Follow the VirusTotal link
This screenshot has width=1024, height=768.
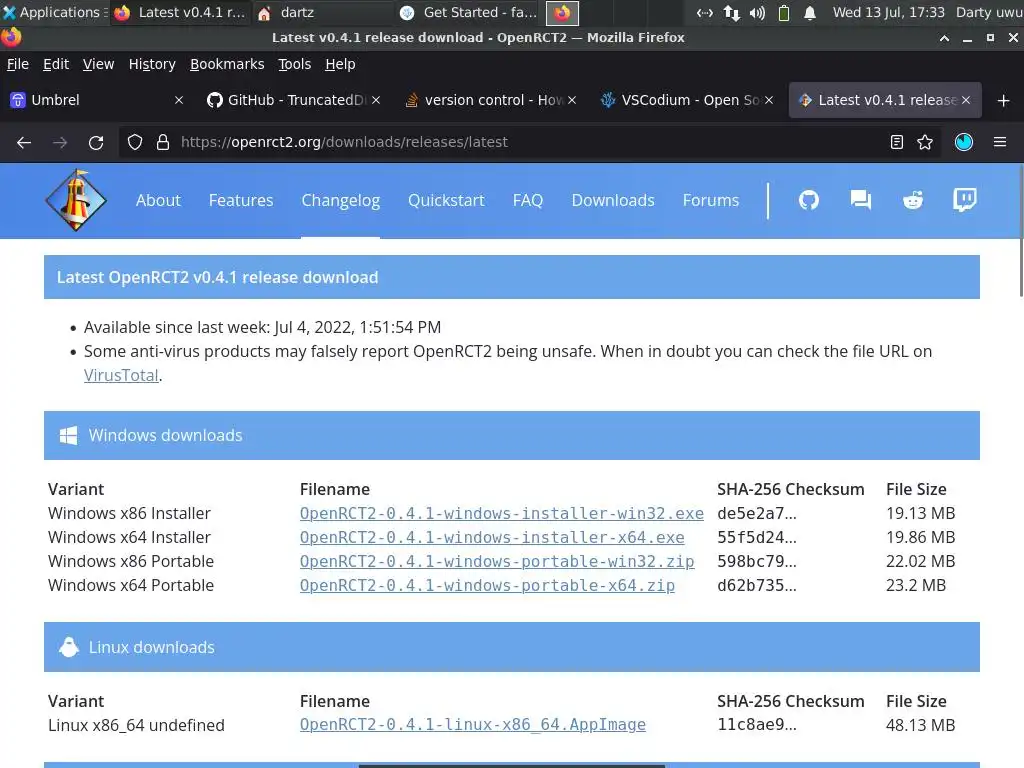[x=121, y=375]
